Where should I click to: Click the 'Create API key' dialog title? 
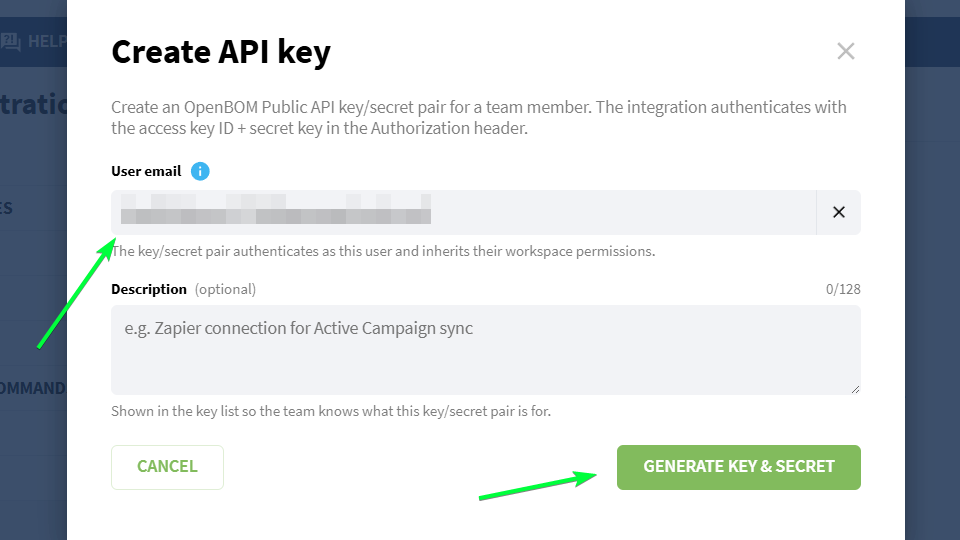pyautogui.click(x=221, y=51)
